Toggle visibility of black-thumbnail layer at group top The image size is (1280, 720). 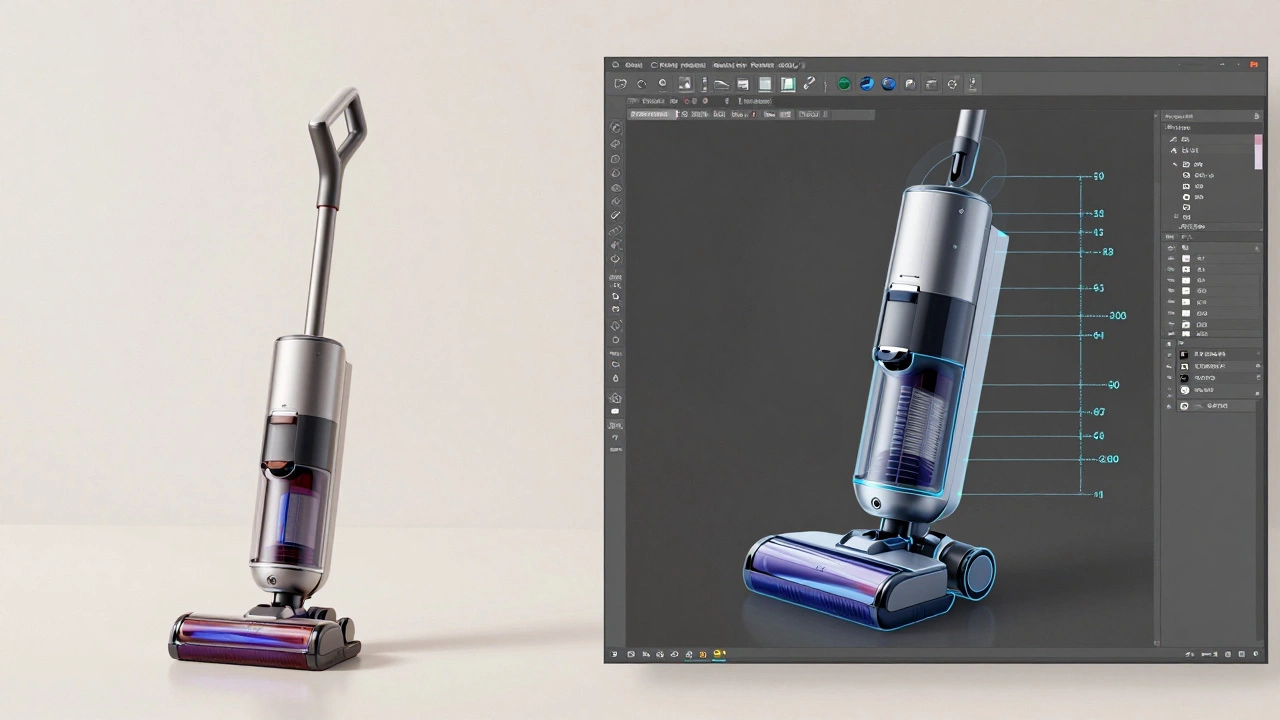1170,354
